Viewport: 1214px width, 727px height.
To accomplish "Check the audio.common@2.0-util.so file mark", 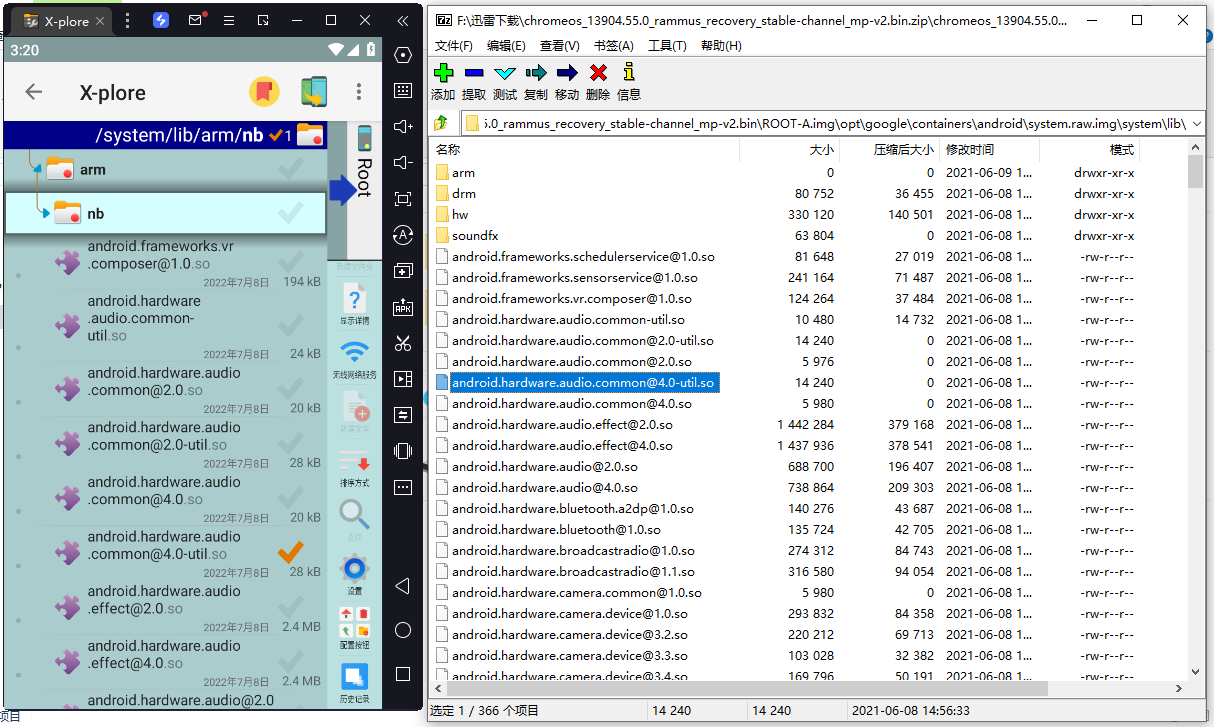I will [x=290, y=442].
